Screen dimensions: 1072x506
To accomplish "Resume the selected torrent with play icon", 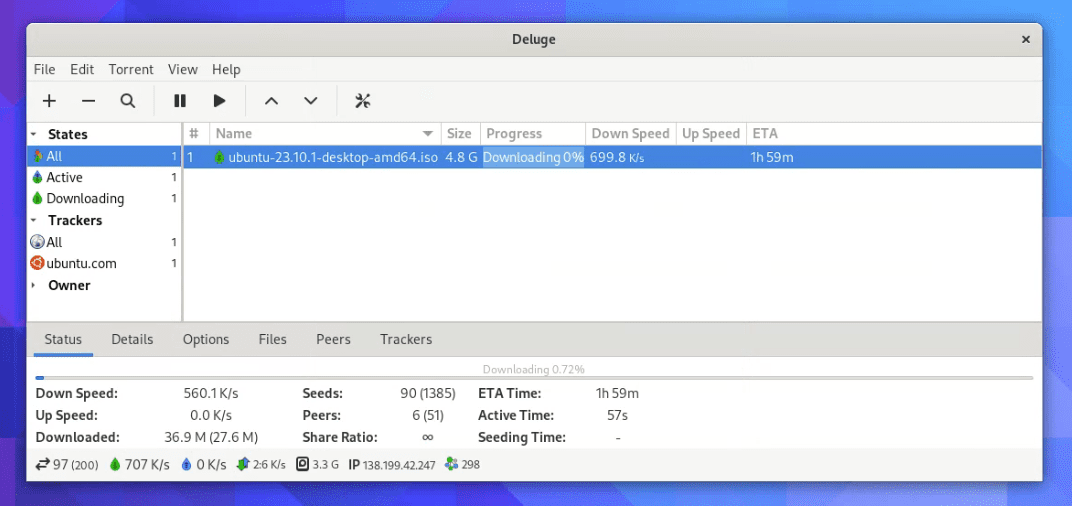I will pos(219,101).
